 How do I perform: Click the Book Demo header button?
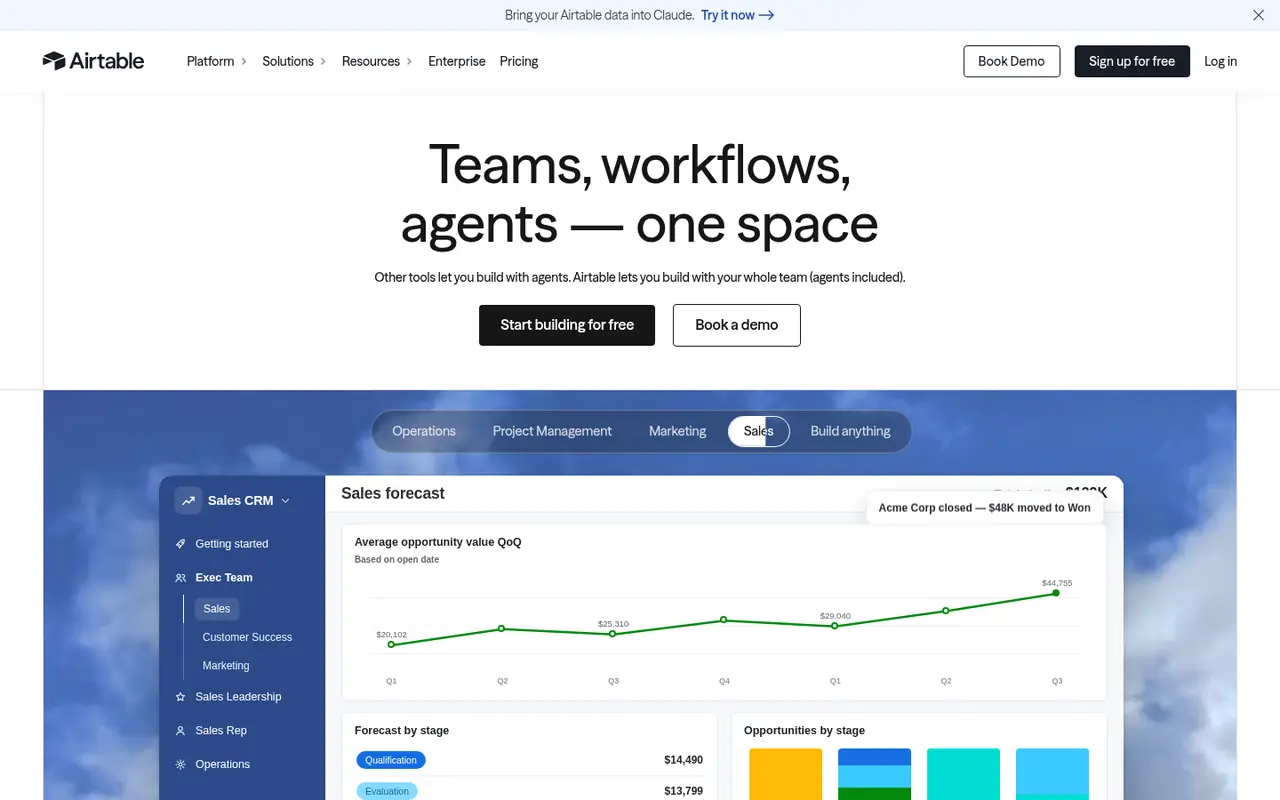click(x=1011, y=61)
